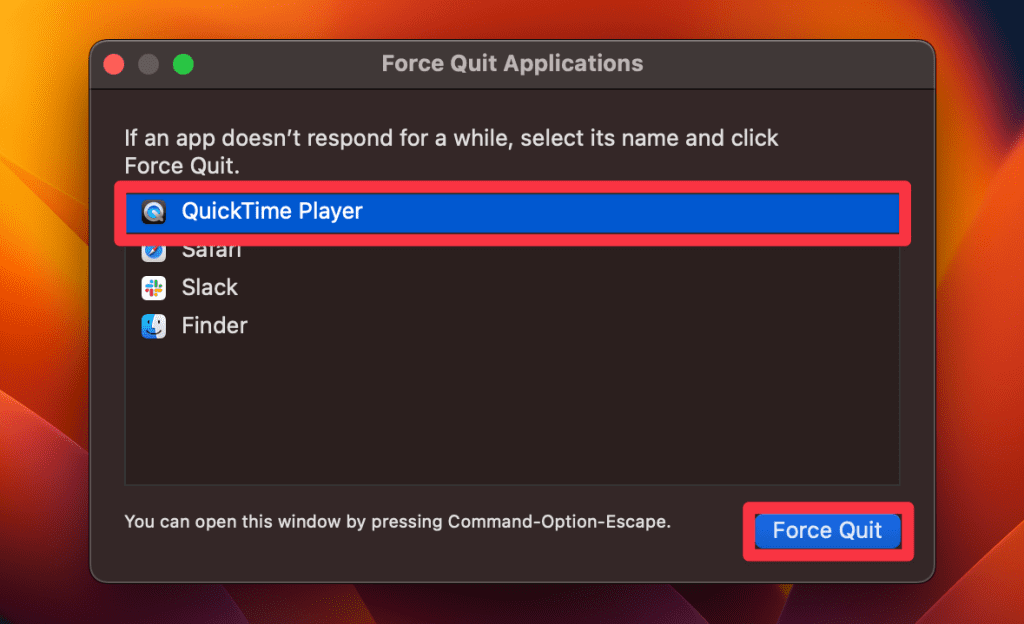The image size is (1024, 624).
Task: Click the Safari compass icon
Action: (154, 250)
